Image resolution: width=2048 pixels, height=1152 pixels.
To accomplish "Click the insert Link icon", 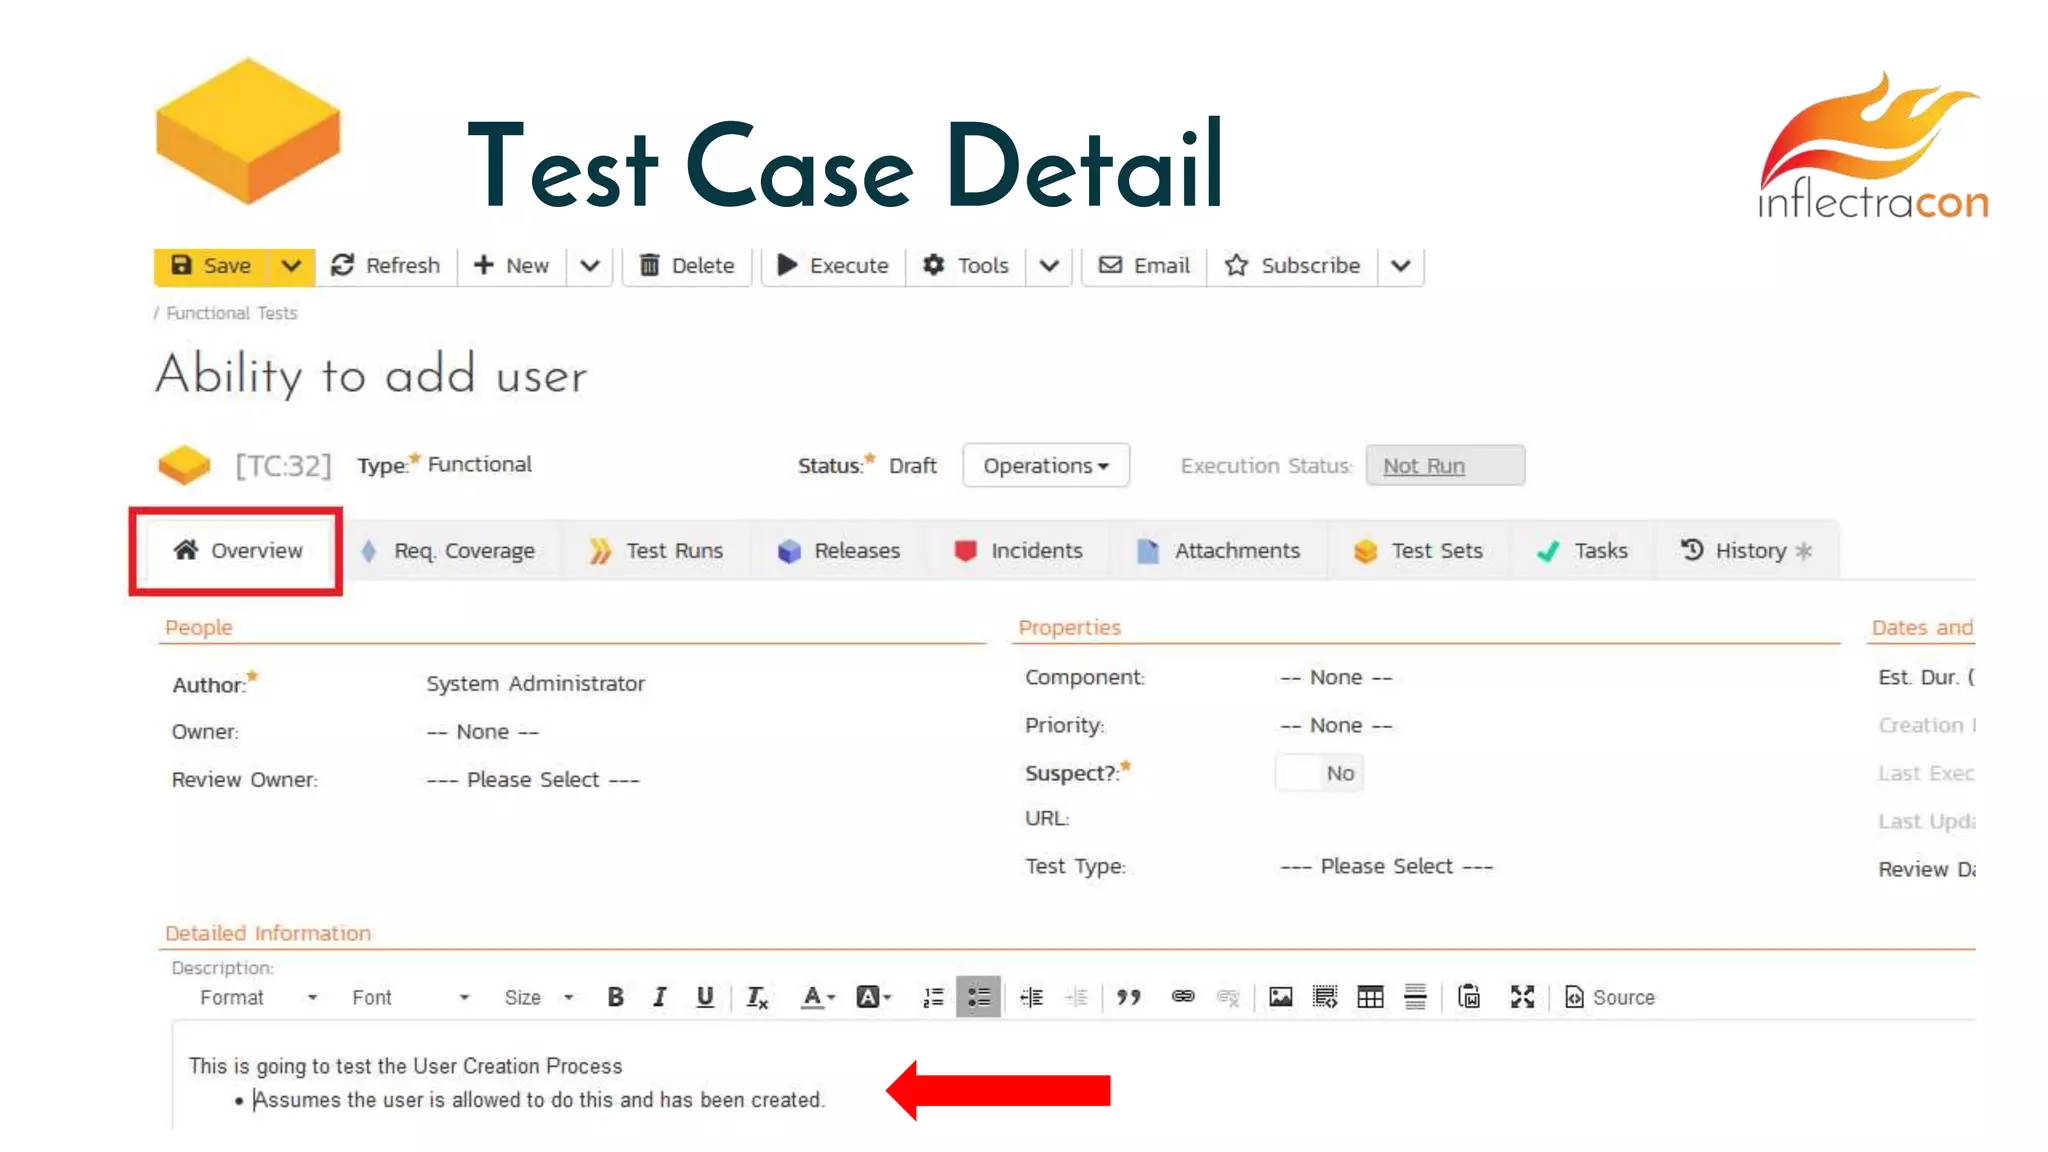I will click(1182, 997).
